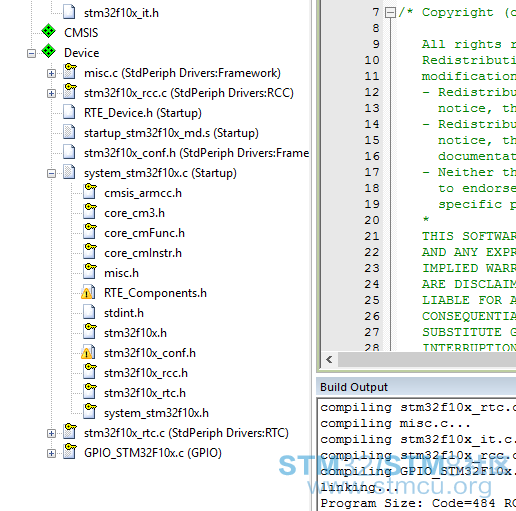516x511 pixels.
Task: Collapse the system_stm32f10x.c node
Action: (51, 173)
